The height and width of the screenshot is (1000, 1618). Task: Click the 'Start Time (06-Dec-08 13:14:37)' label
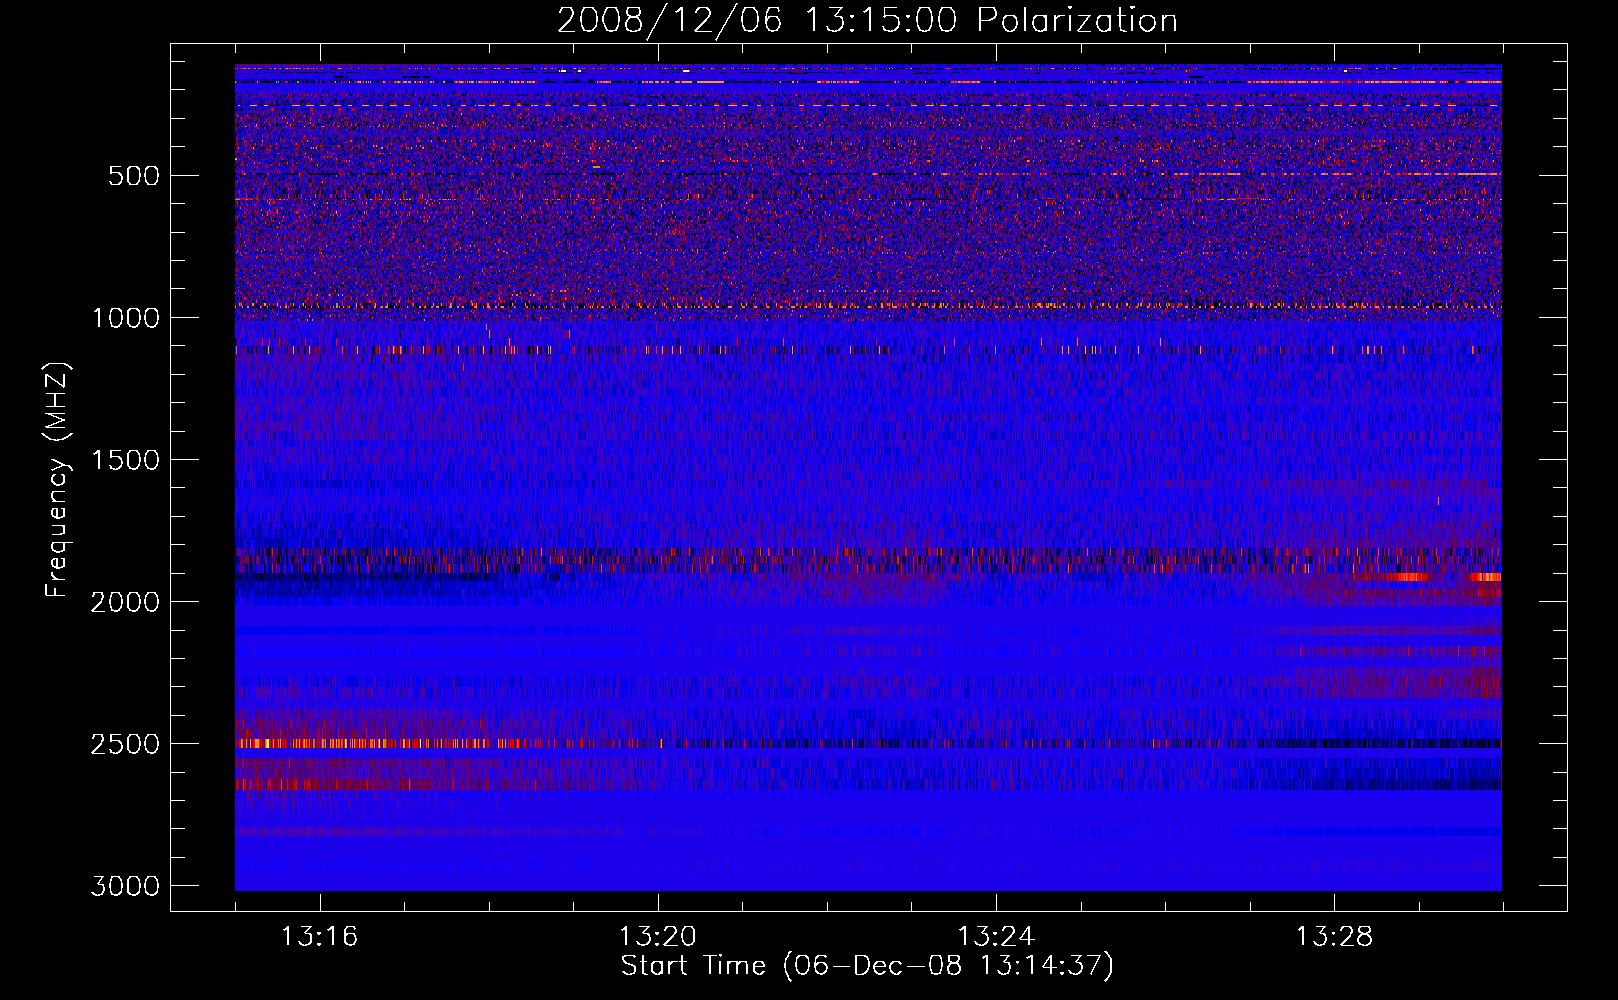(867, 966)
